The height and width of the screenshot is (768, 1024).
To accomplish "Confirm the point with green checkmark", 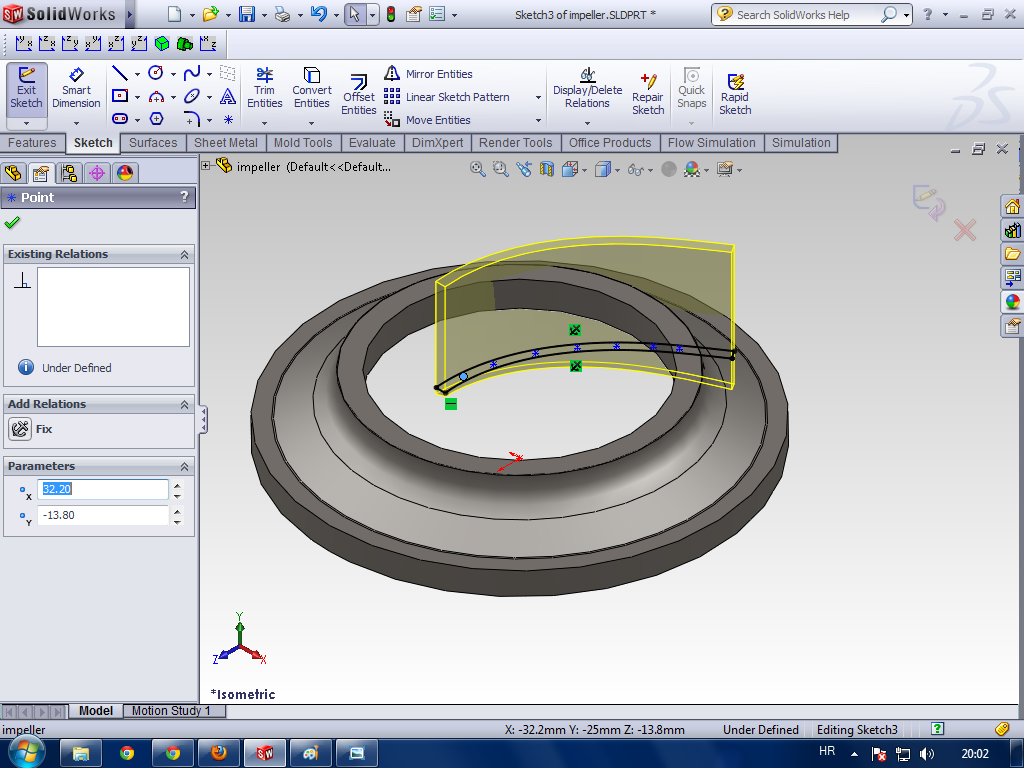I will 12,223.
